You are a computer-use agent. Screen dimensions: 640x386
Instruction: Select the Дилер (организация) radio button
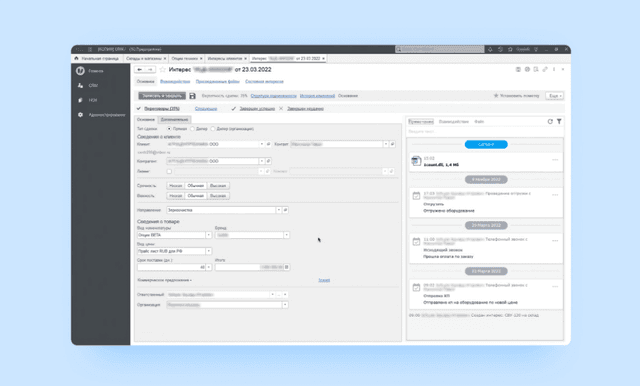coord(213,129)
